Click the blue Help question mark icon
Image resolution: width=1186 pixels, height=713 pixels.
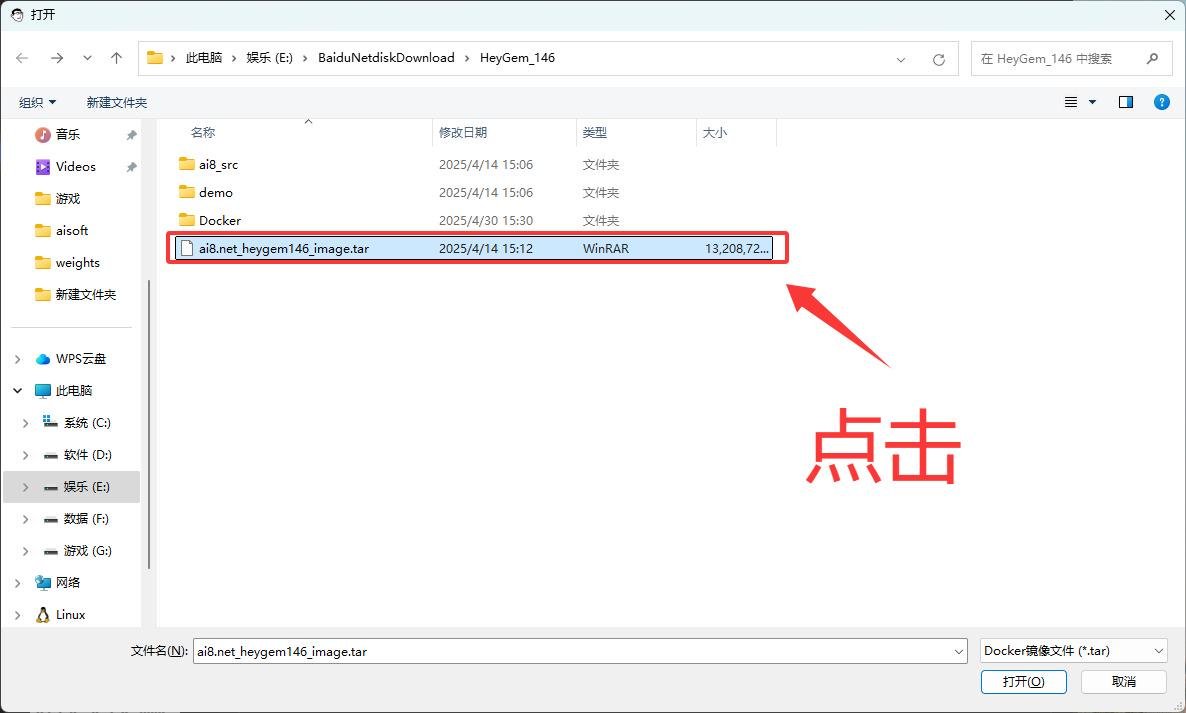[x=1161, y=102]
